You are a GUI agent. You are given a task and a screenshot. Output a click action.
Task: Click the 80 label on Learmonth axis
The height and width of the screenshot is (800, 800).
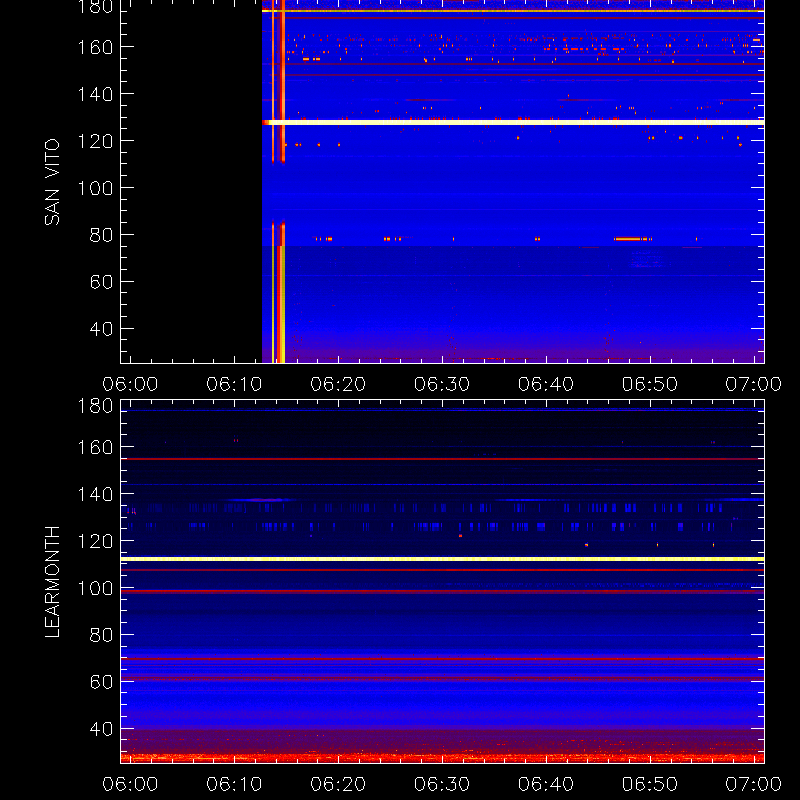point(101,635)
